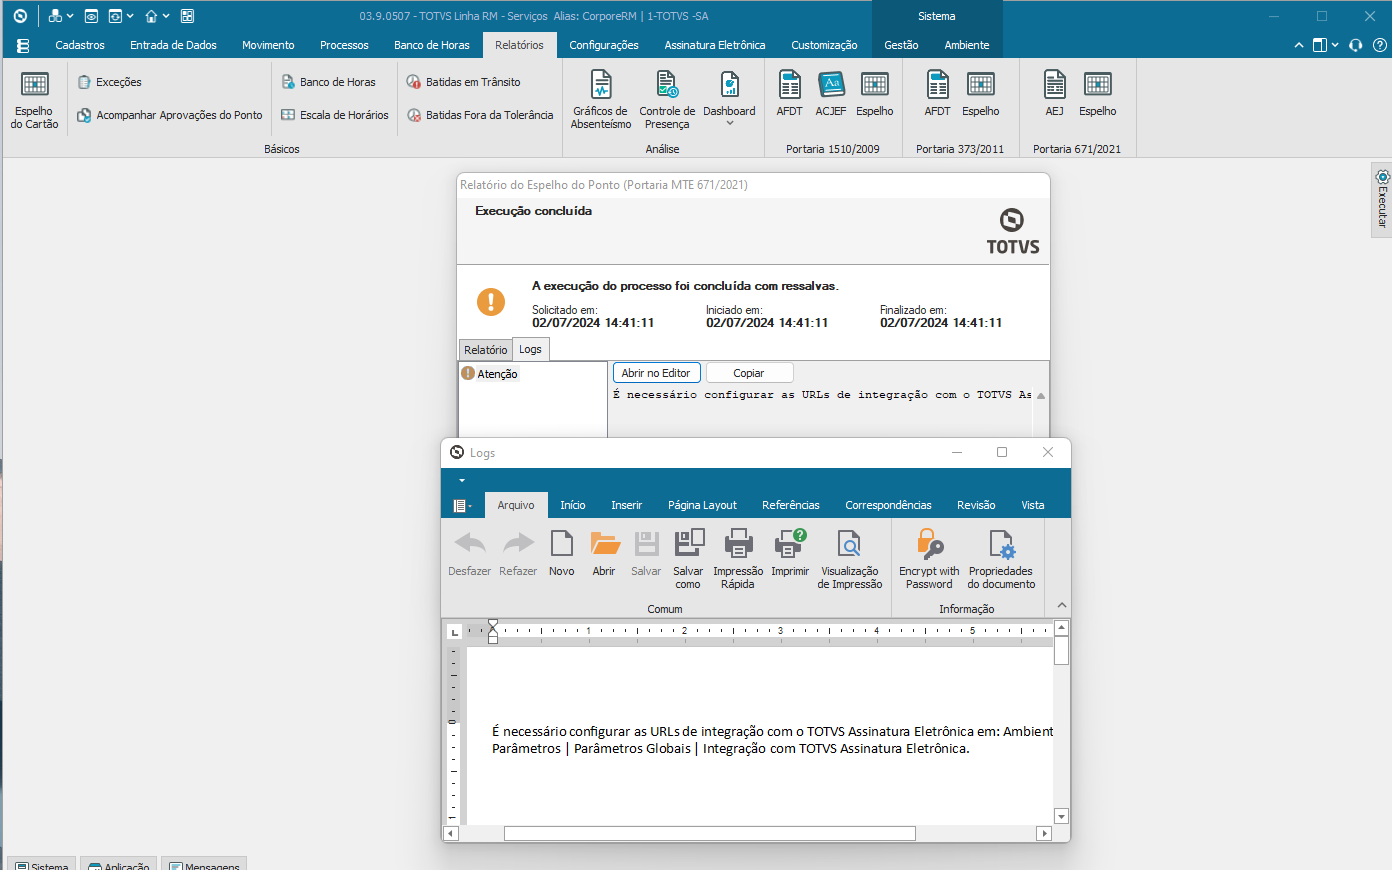Launch Controle de Presença report
The image size is (1392, 870).
pyautogui.click(x=667, y=101)
